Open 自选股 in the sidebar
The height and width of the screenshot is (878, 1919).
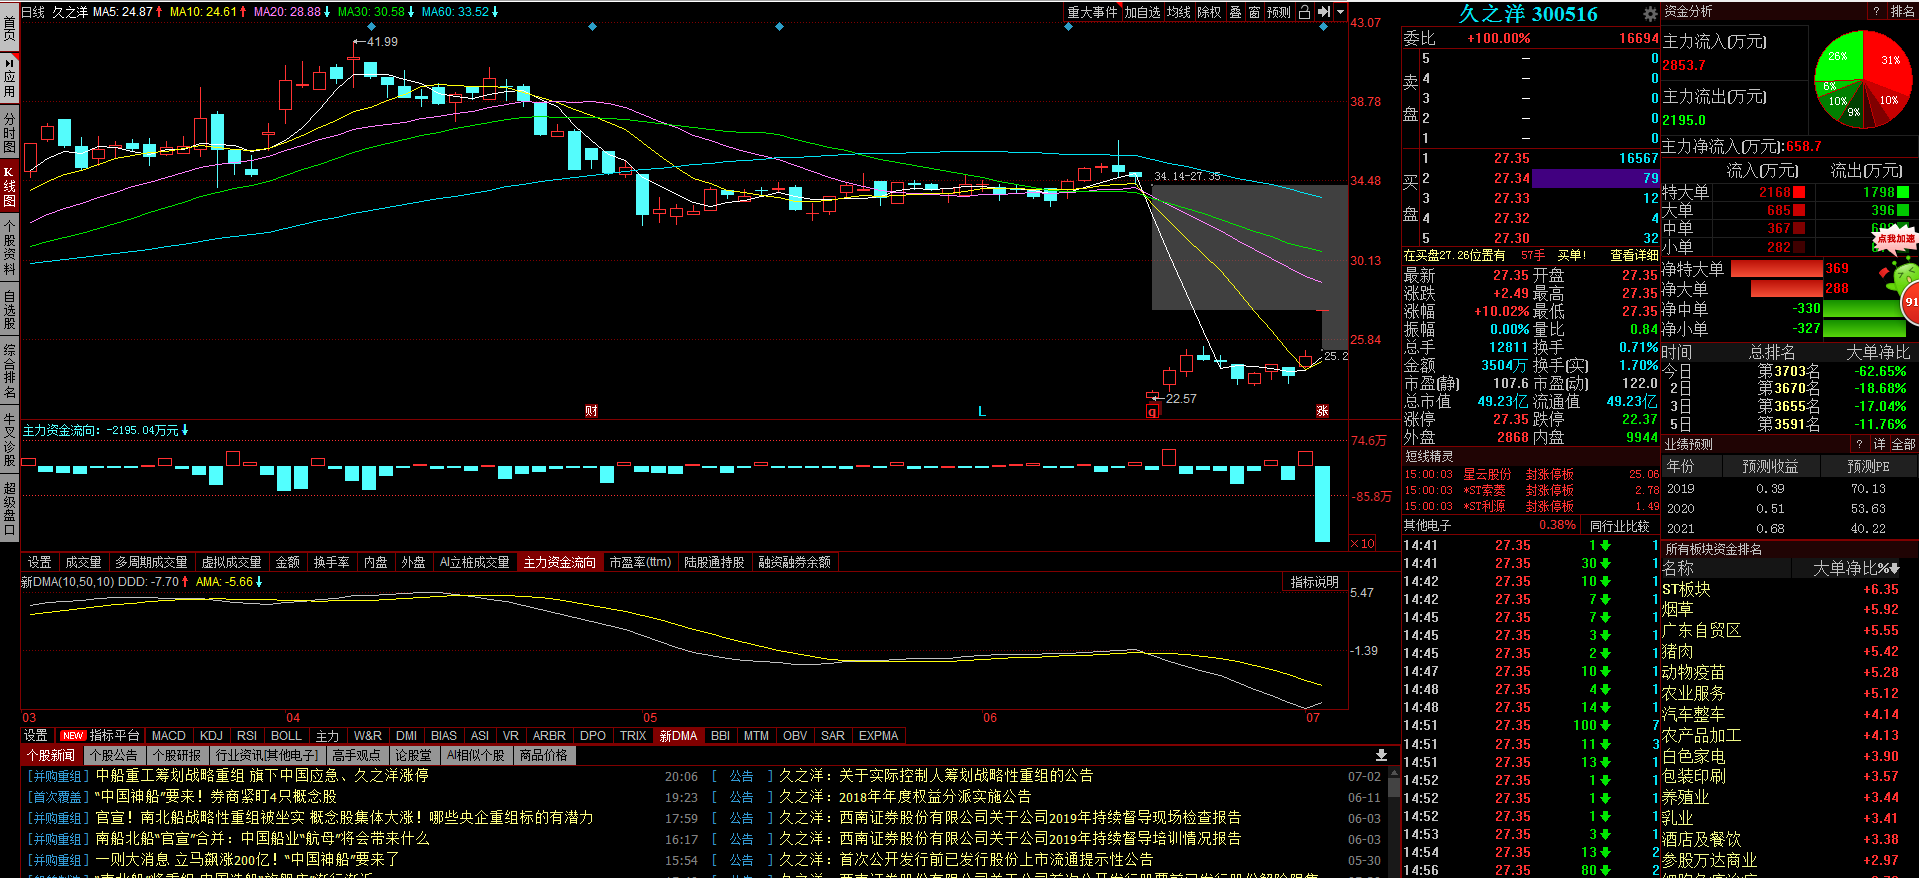(9, 310)
